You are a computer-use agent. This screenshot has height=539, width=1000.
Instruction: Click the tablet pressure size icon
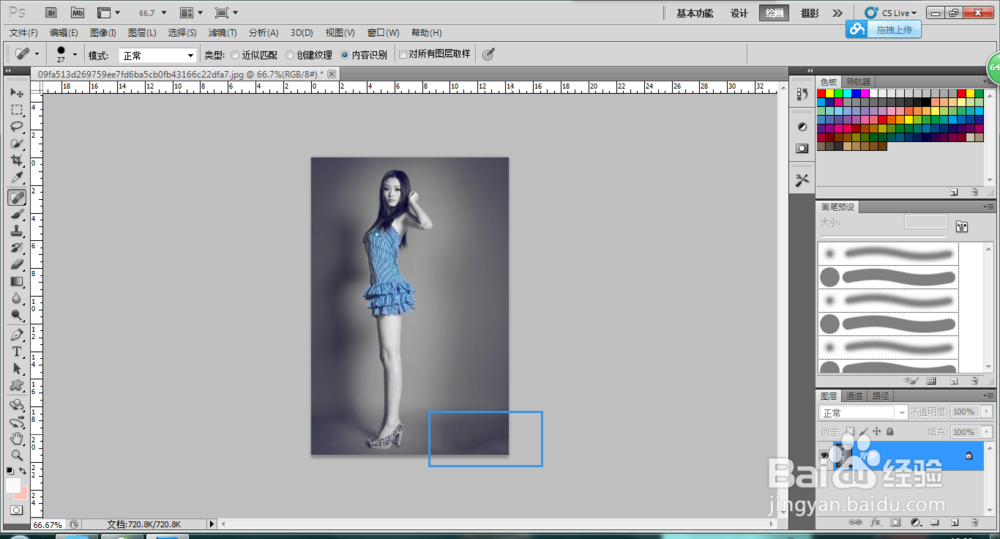pos(488,54)
